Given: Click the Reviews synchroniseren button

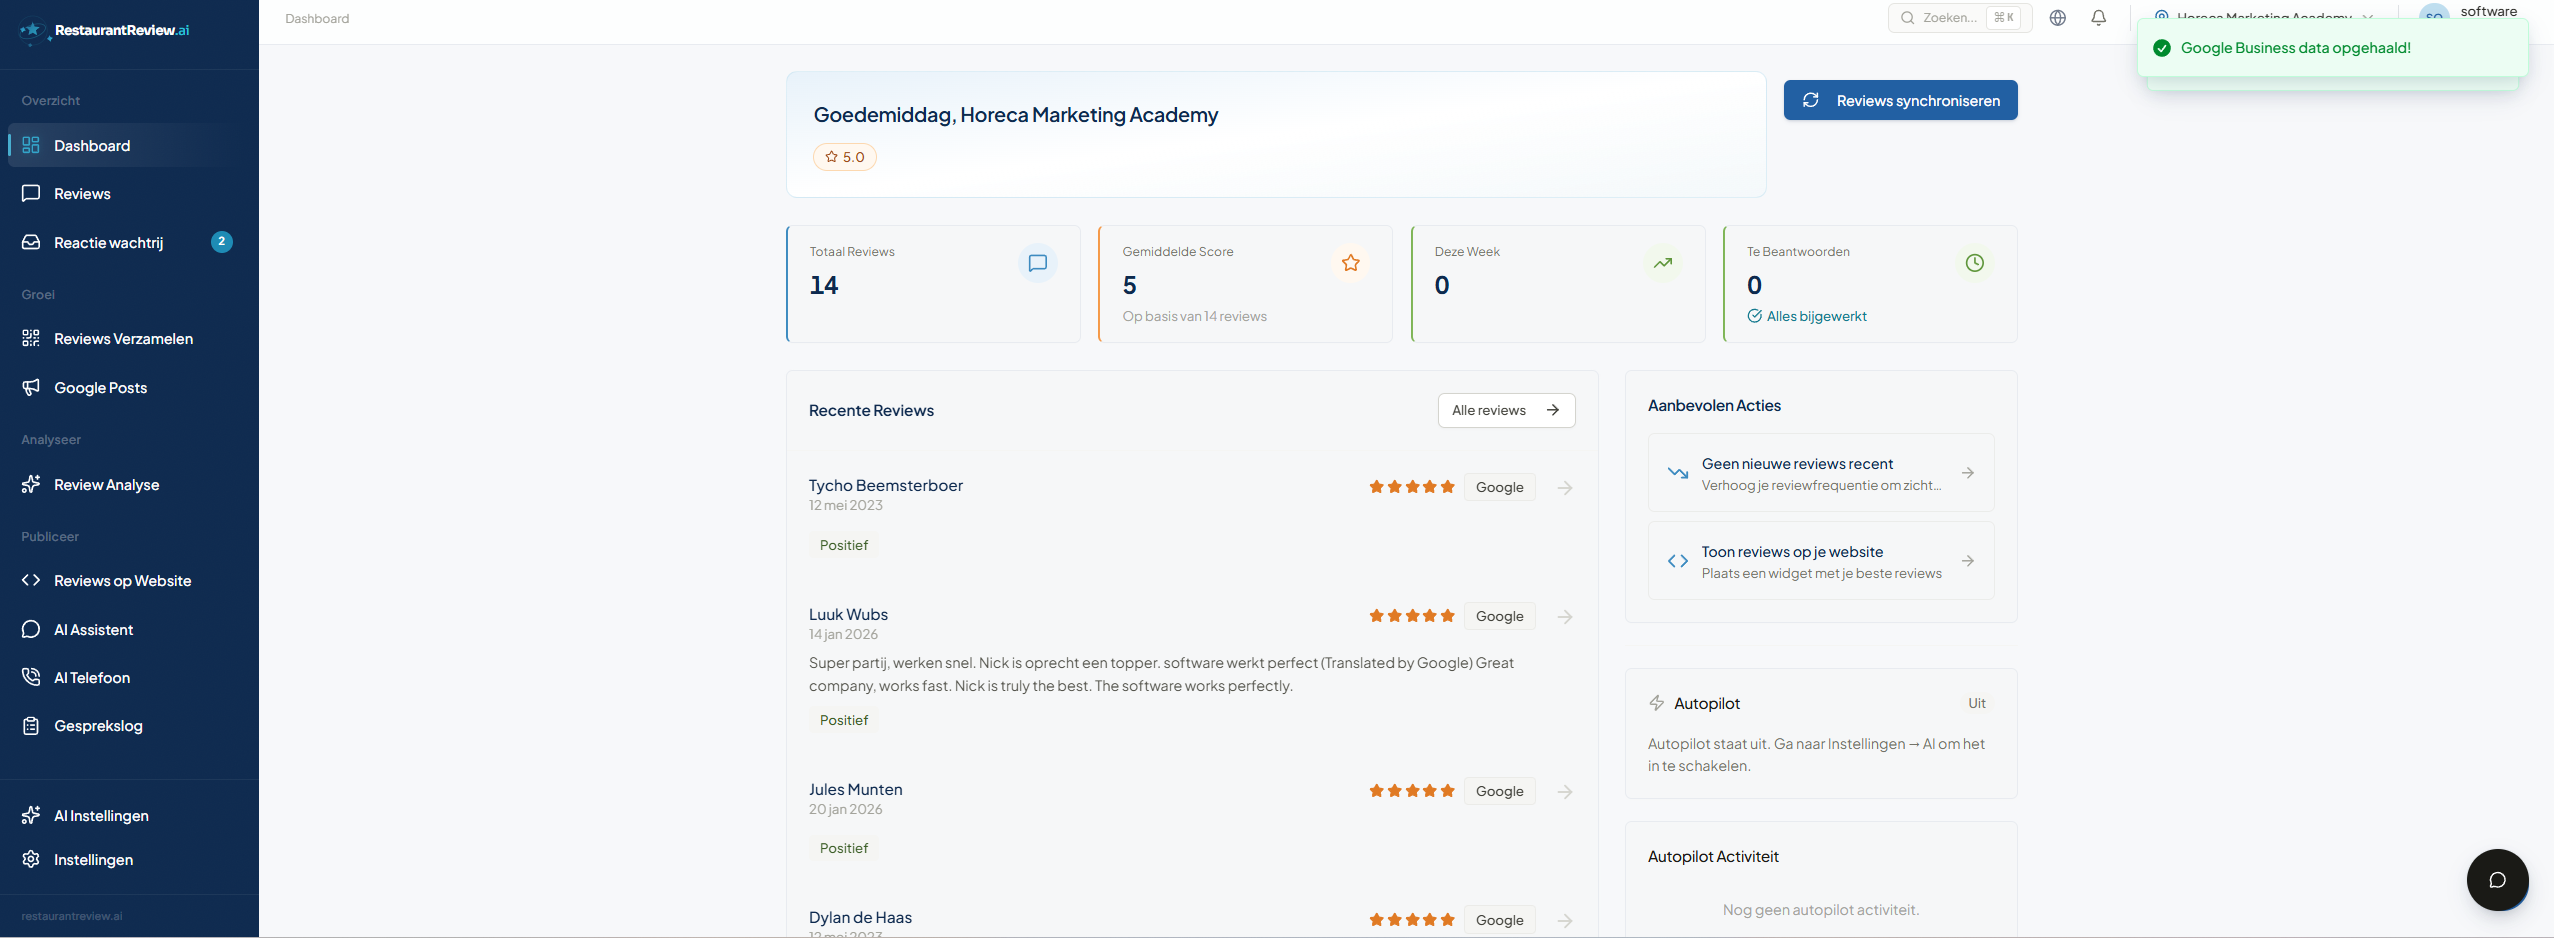Looking at the screenshot, I should click(1899, 100).
